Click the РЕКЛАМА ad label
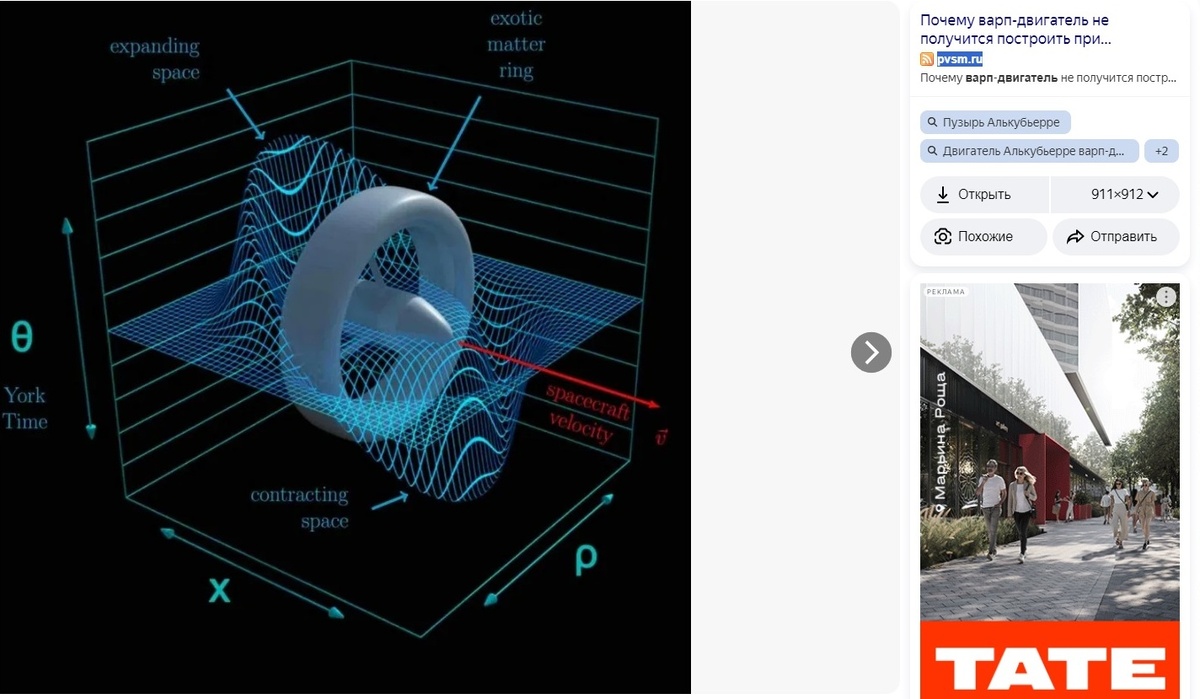The image size is (1200, 699). click(x=946, y=292)
